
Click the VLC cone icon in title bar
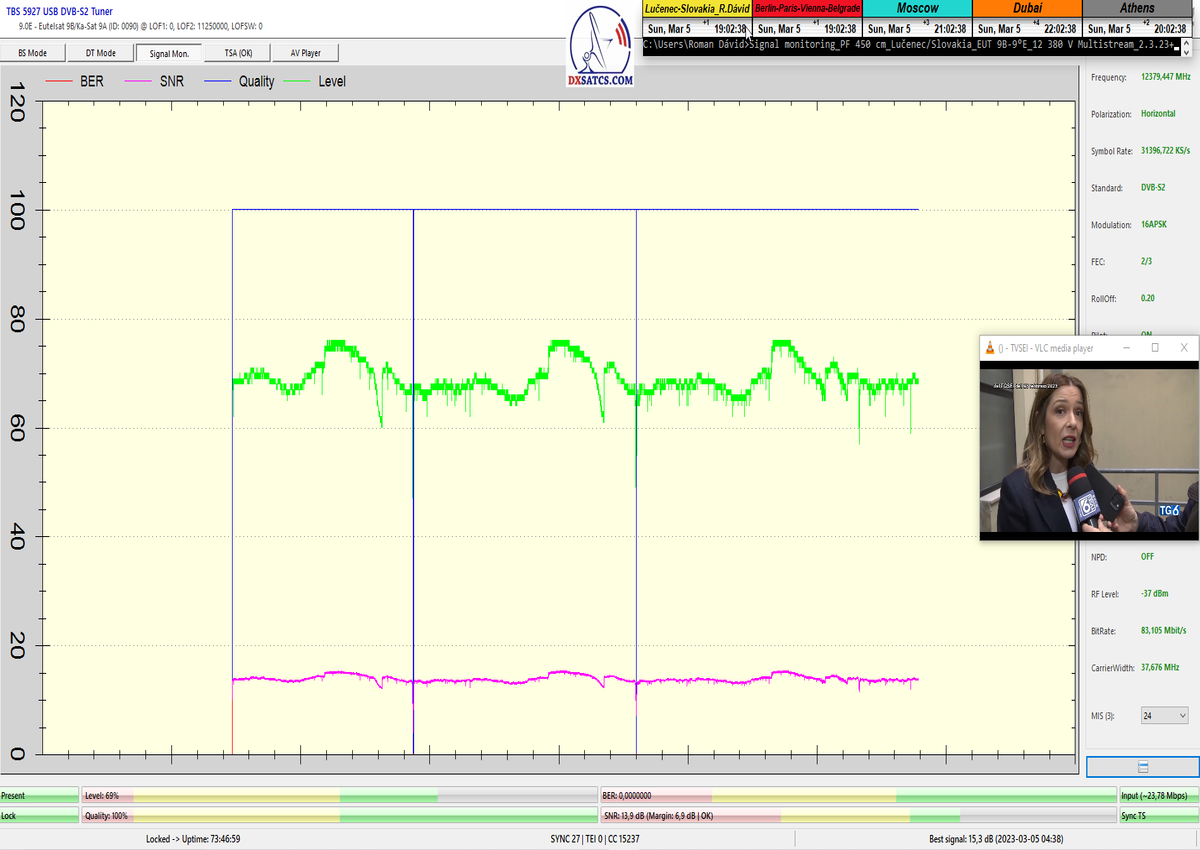tap(990, 348)
